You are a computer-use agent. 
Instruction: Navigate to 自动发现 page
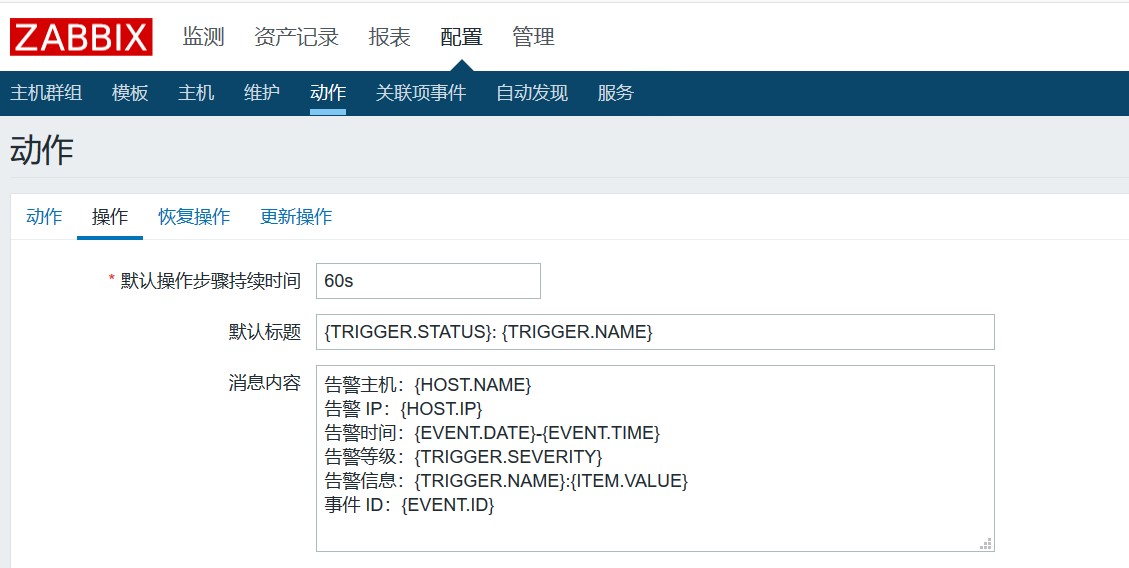coord(532,93)
